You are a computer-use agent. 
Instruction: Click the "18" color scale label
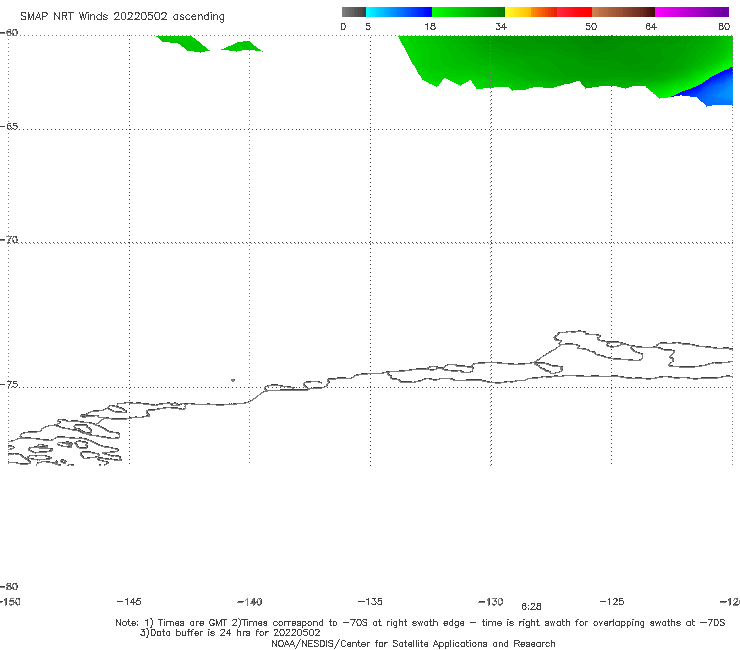[430, 26]
